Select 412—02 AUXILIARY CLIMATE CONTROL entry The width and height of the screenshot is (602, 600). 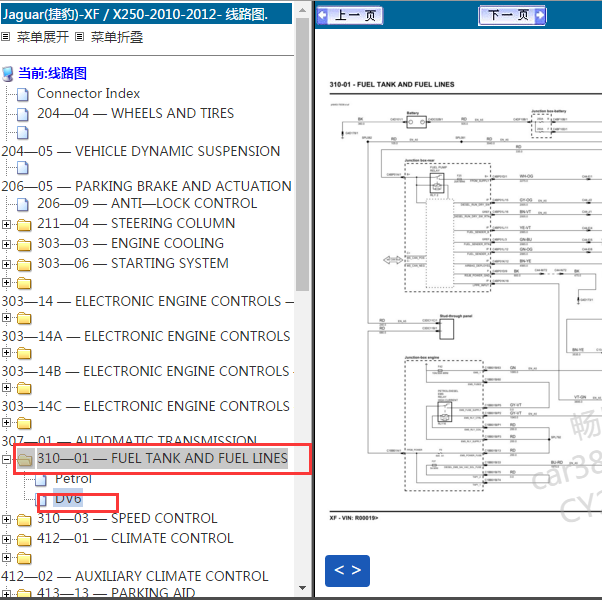135,576
